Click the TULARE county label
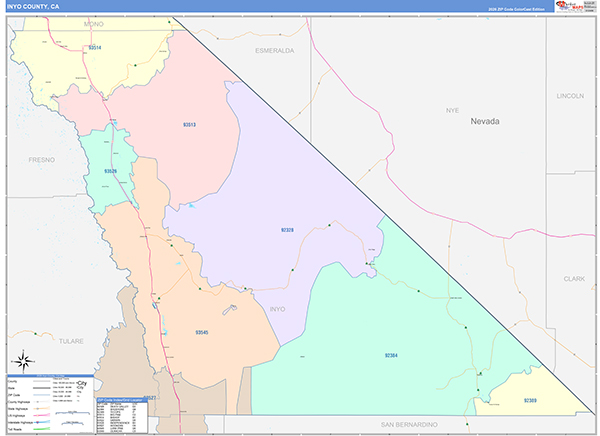The height and width of the screenshot is (436, 600). (x=71, y=341)
